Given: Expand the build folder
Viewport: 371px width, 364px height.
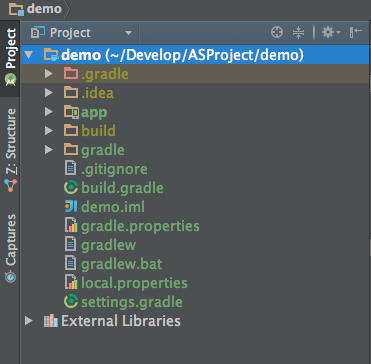Looking at the screenshot, I should pos(49,131).
